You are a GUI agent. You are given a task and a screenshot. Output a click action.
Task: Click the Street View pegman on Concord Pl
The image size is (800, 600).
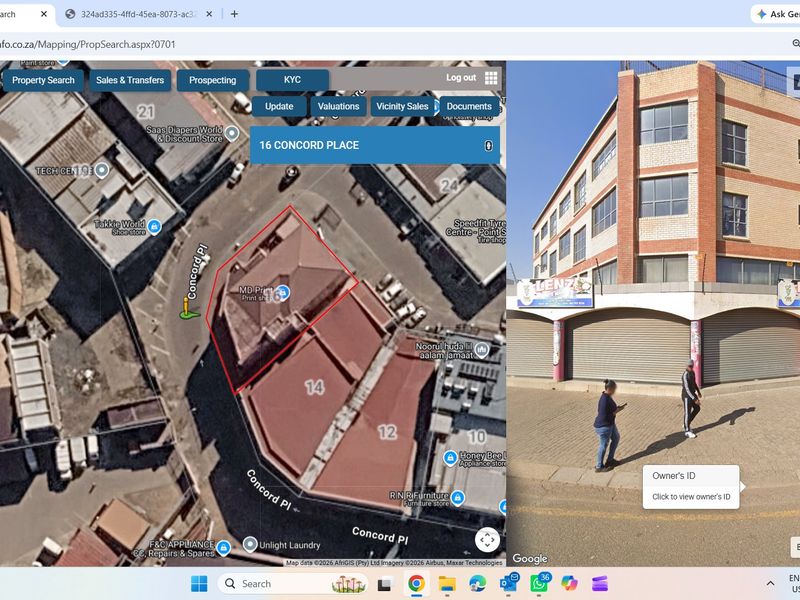[187, 308]
